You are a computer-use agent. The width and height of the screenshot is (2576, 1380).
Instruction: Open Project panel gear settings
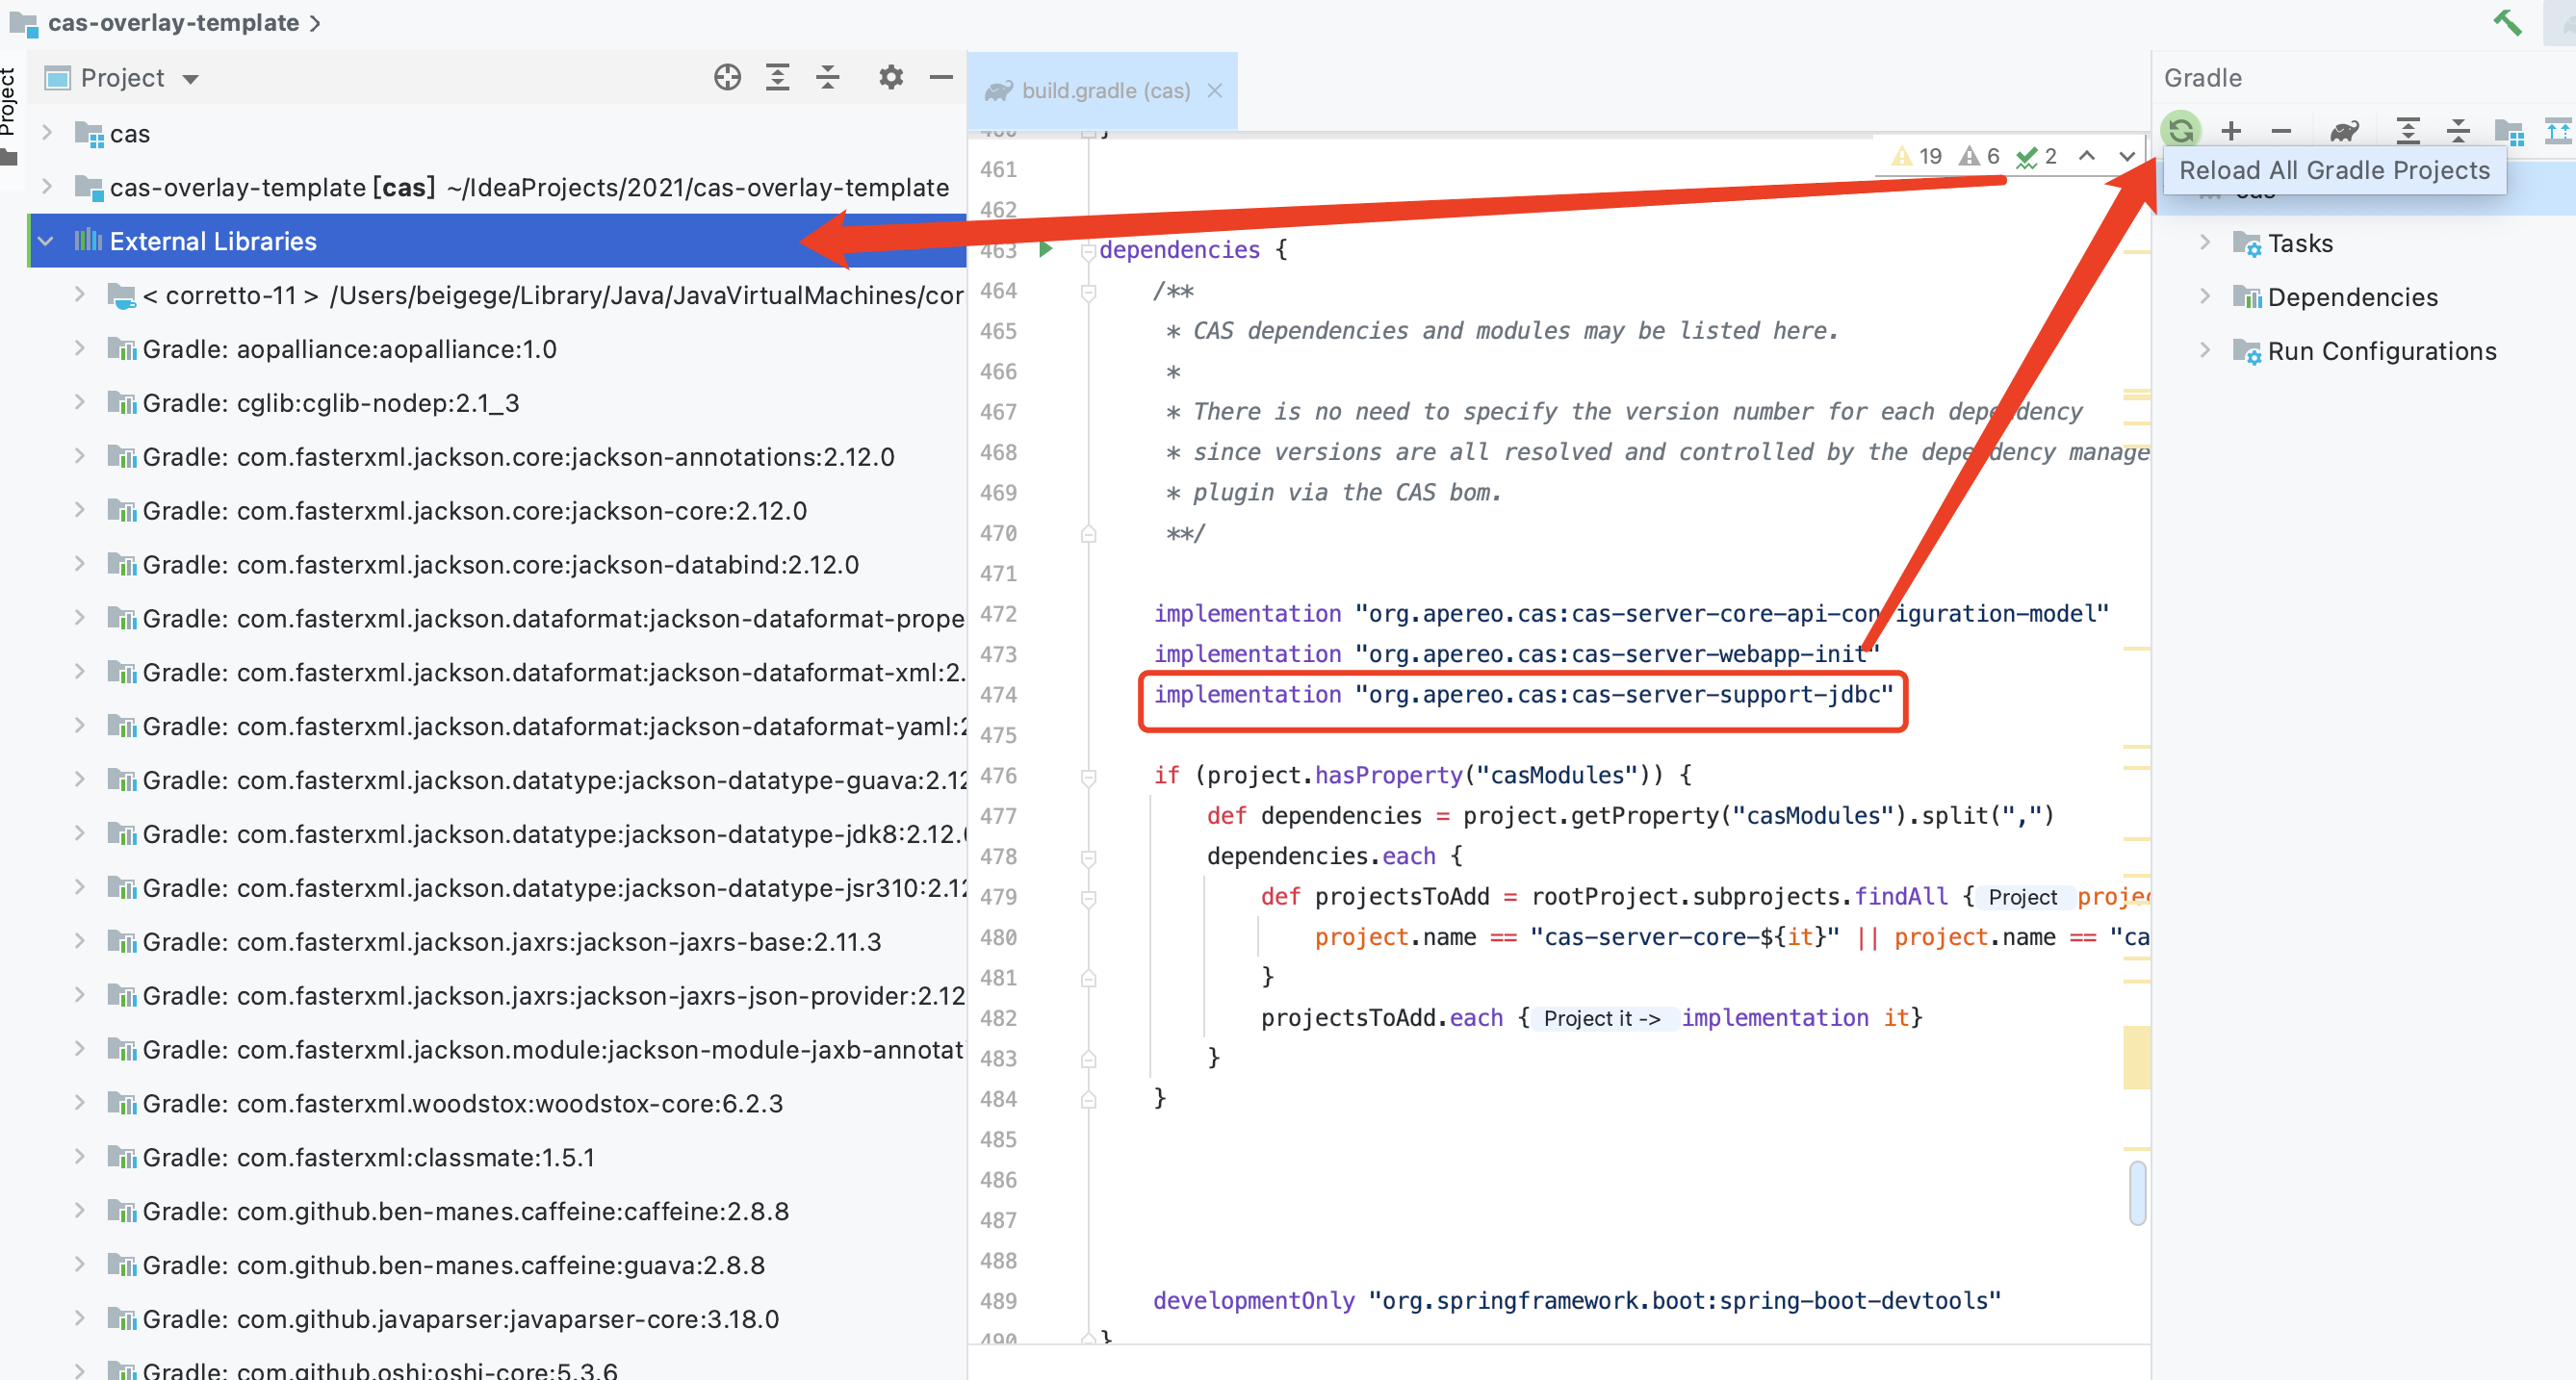pos(890,77)
